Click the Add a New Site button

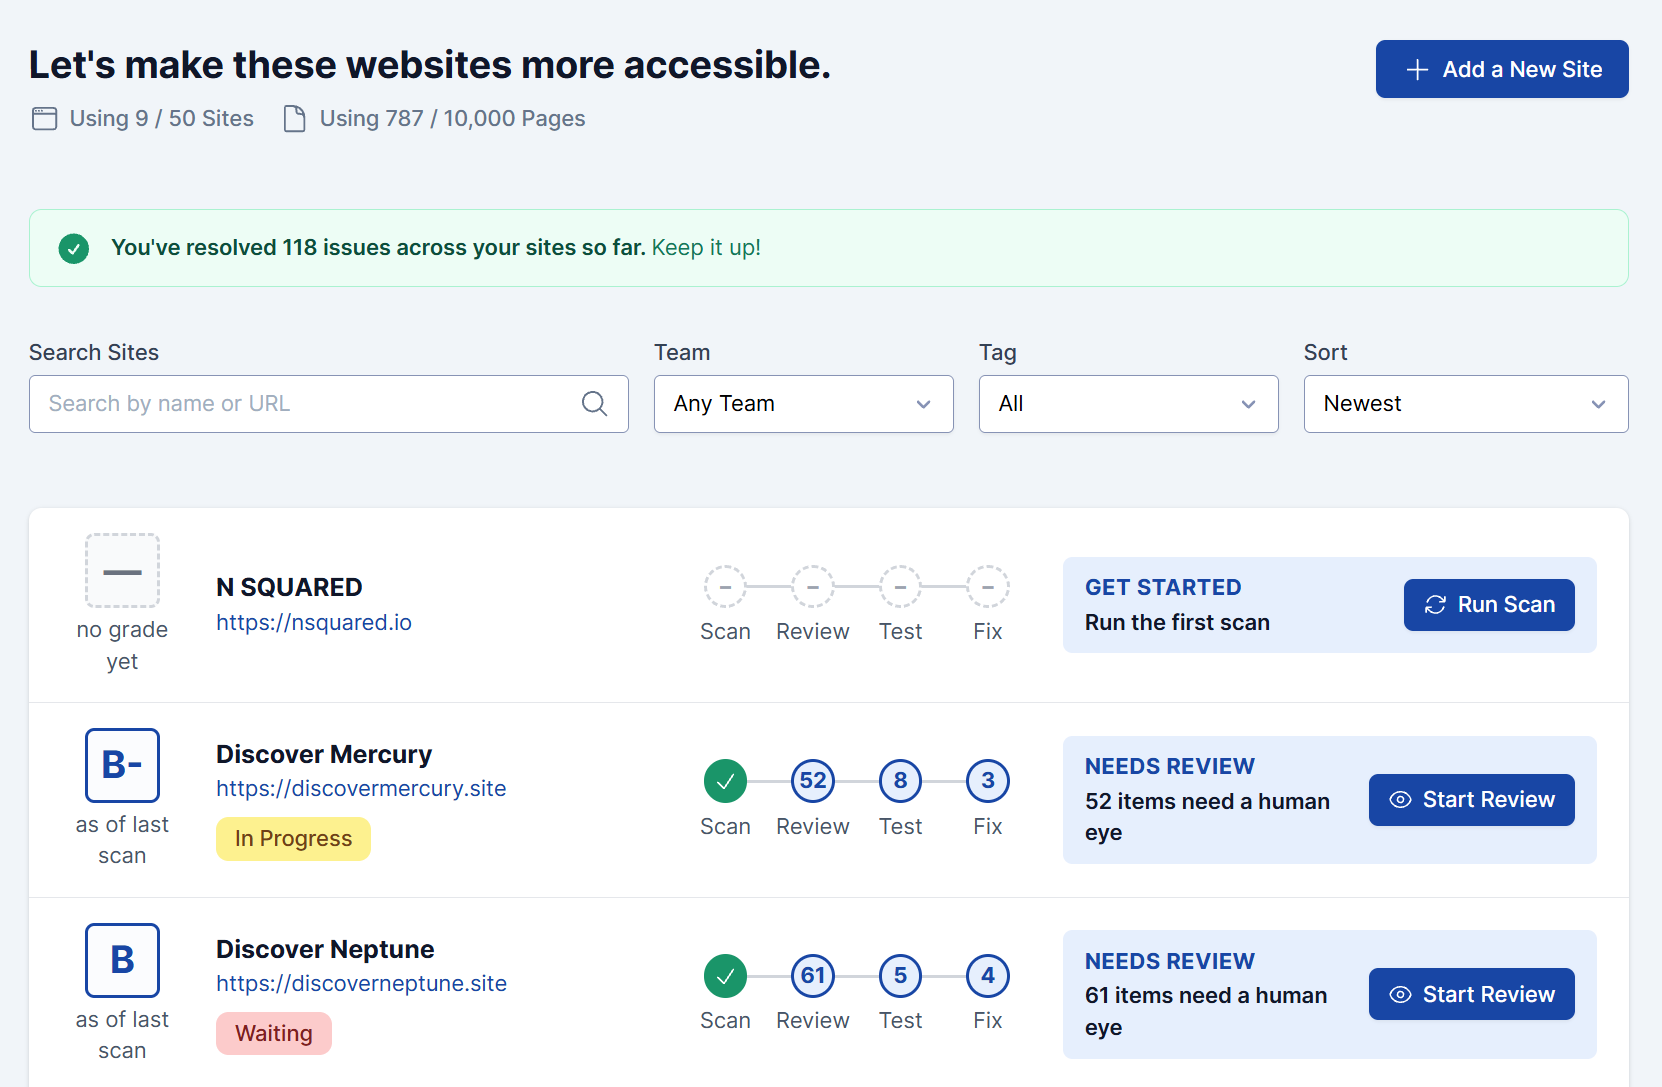click(1502, 69)
